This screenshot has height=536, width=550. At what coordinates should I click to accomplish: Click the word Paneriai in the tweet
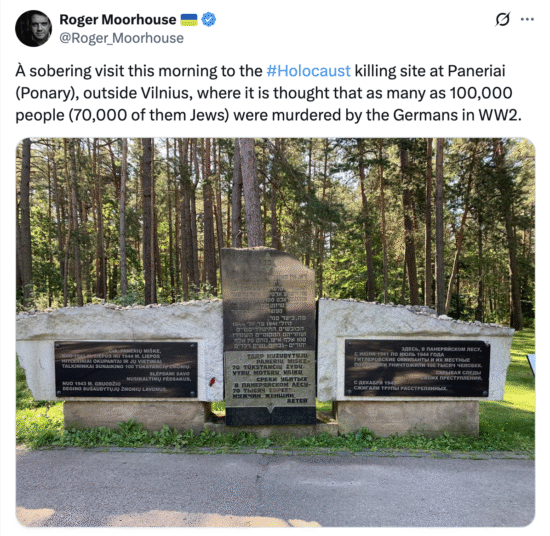(x=476, y=71)
